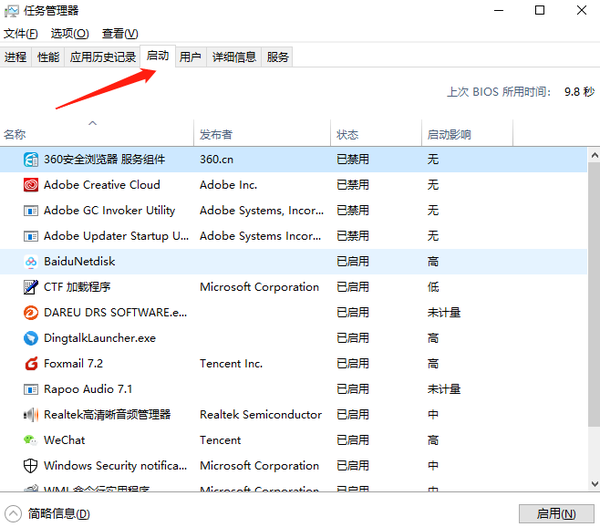Minimize the 任务管理器 window
The height and width of the screenshot is (527, 600).
(x=499, y=10)
